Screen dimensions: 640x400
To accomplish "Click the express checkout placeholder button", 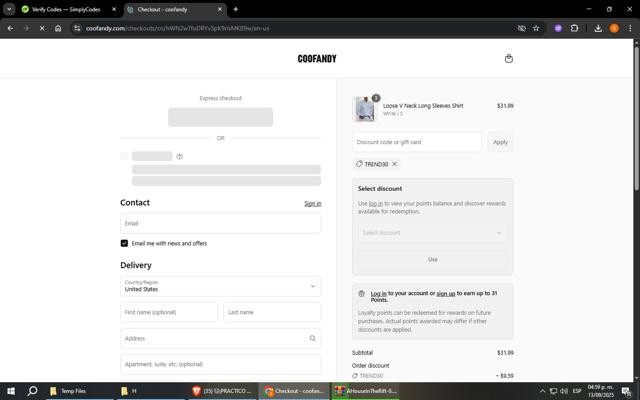I will click(220, 117).
